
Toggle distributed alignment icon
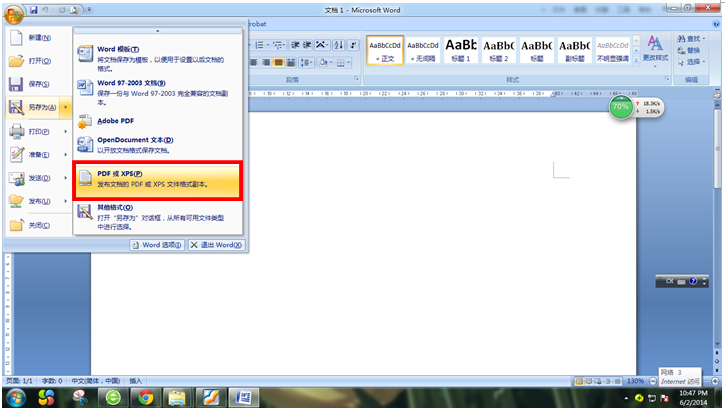click(291, 62)
